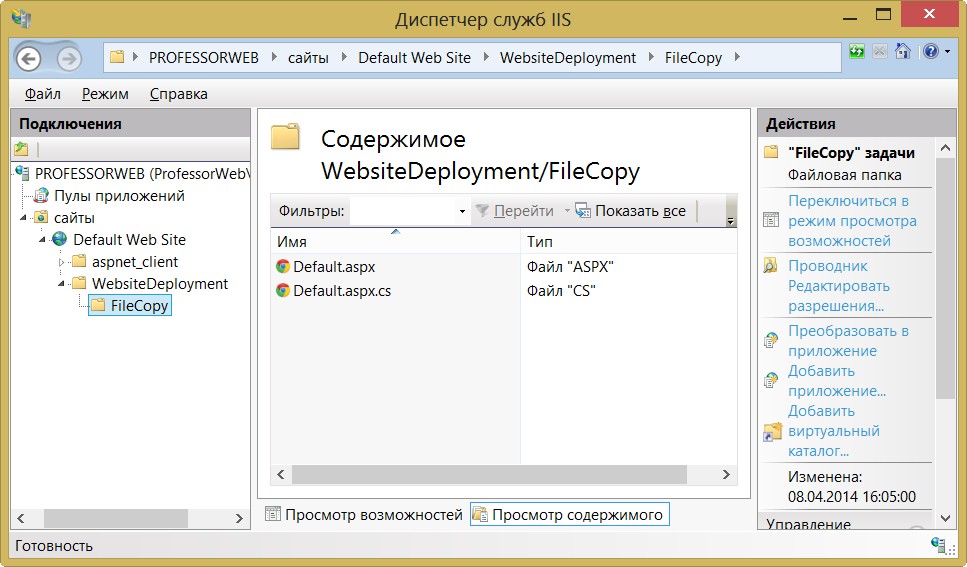Screen dimensions: 967x567
Task: Click the PROFESSORWEB server icon in the tree
Action: pos(23,173)
